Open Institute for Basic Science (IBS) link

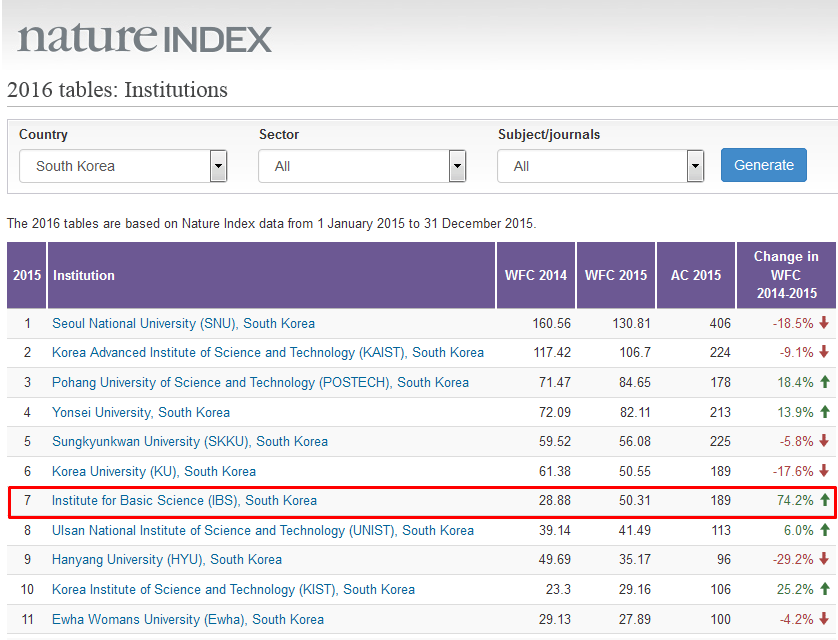click(184, 501)
